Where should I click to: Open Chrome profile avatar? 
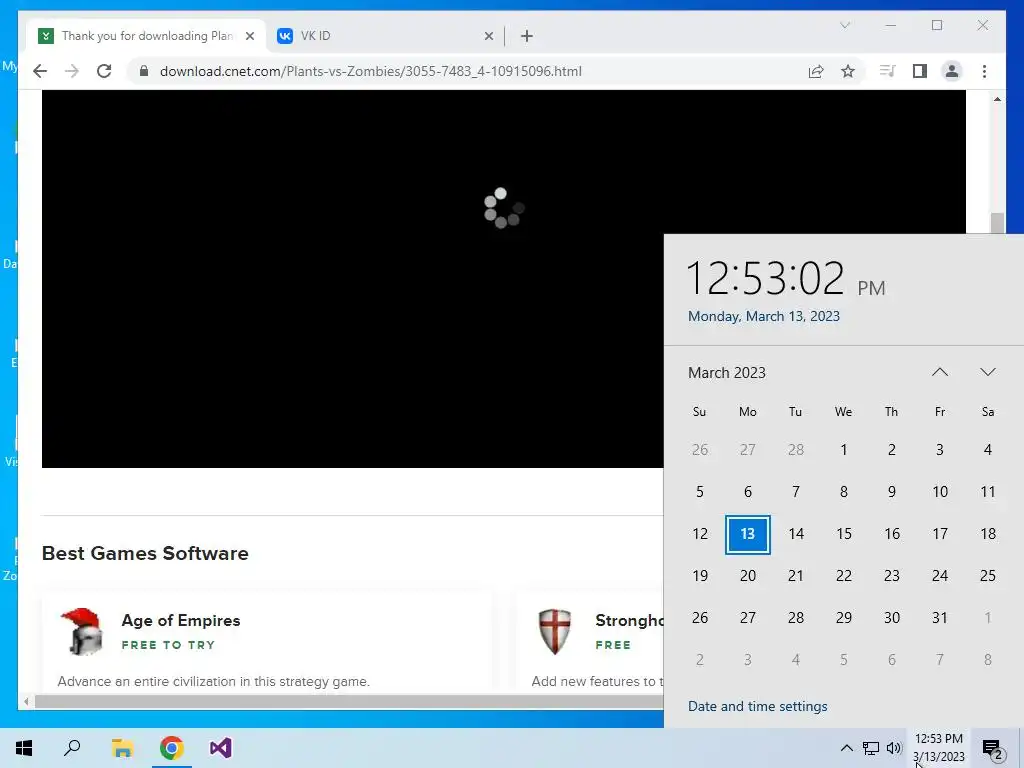[x=952, y=71]
